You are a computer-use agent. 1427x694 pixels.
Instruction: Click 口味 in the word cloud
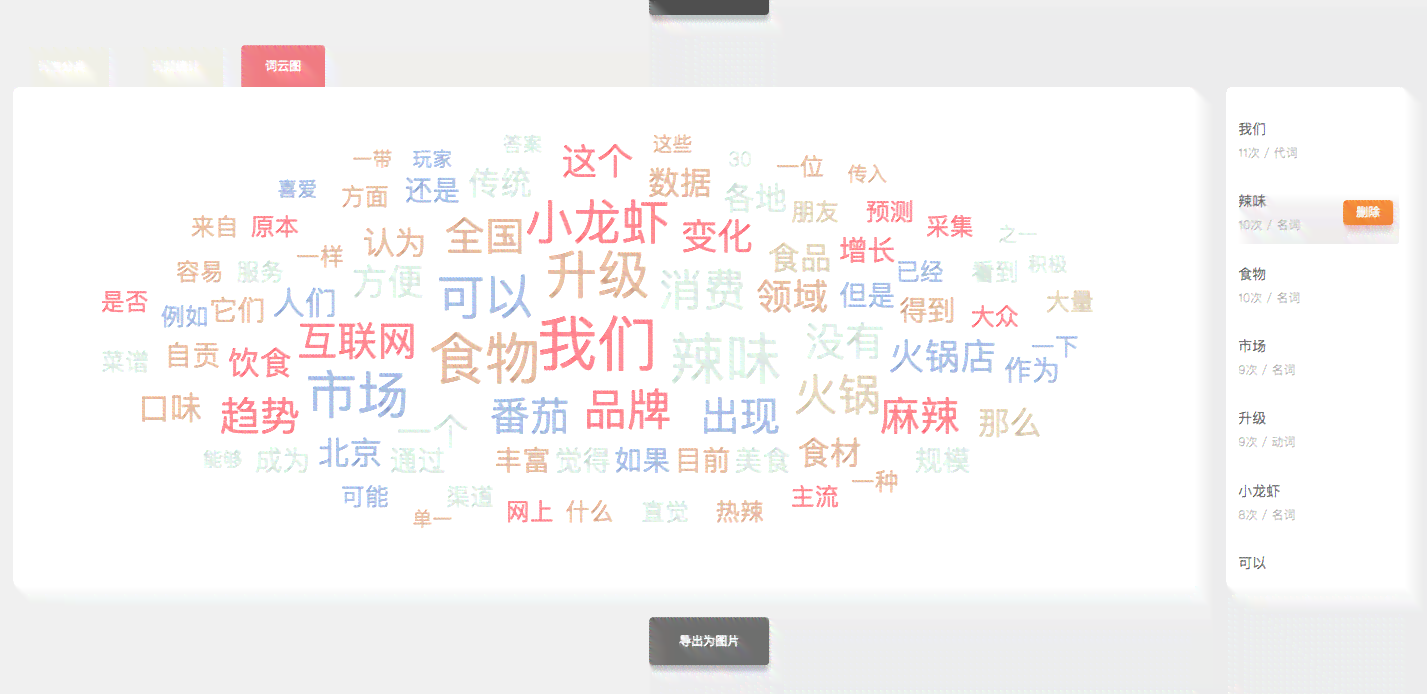pos(171,408)
